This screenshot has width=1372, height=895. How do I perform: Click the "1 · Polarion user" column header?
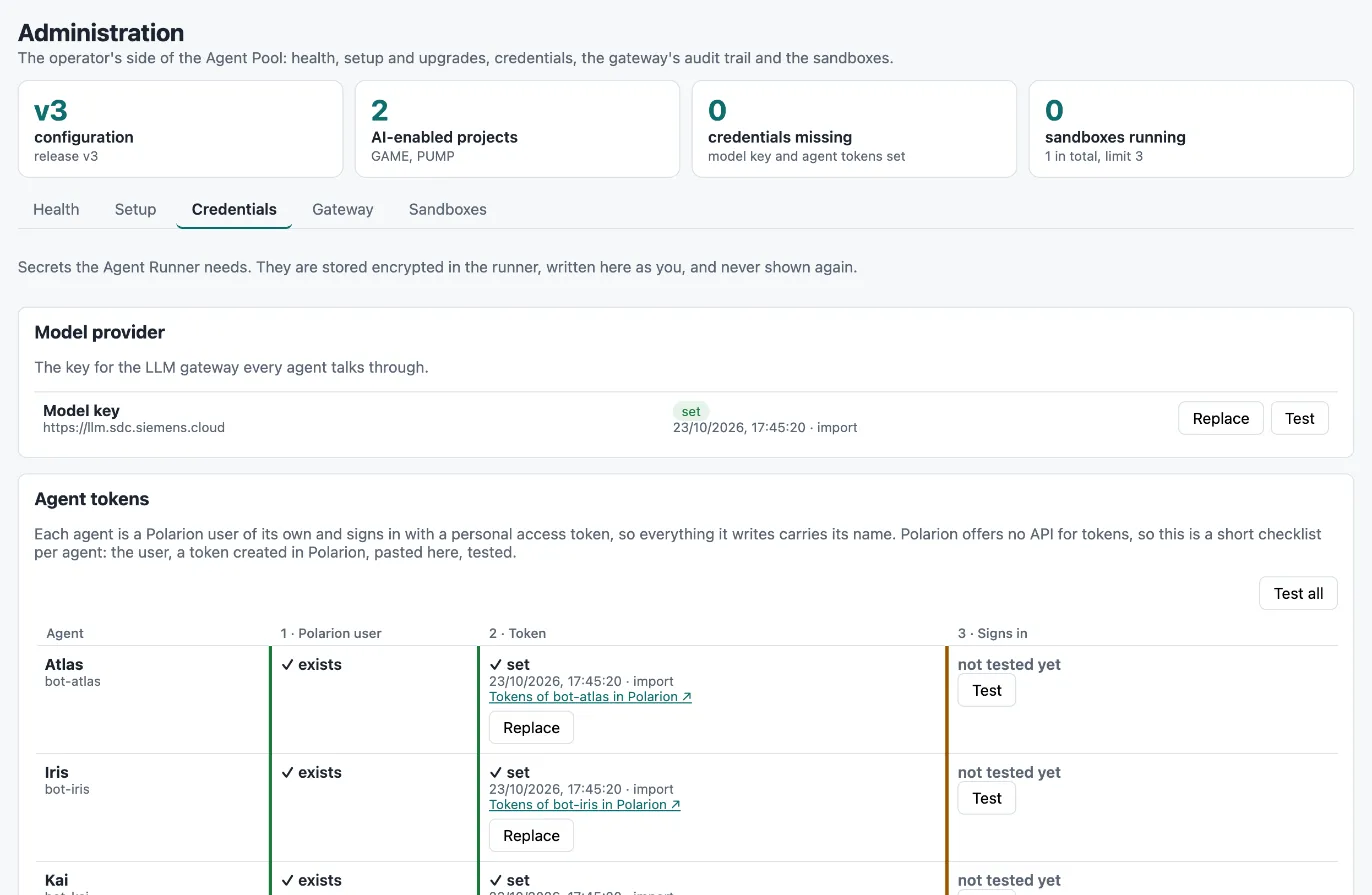pos(331,633)
